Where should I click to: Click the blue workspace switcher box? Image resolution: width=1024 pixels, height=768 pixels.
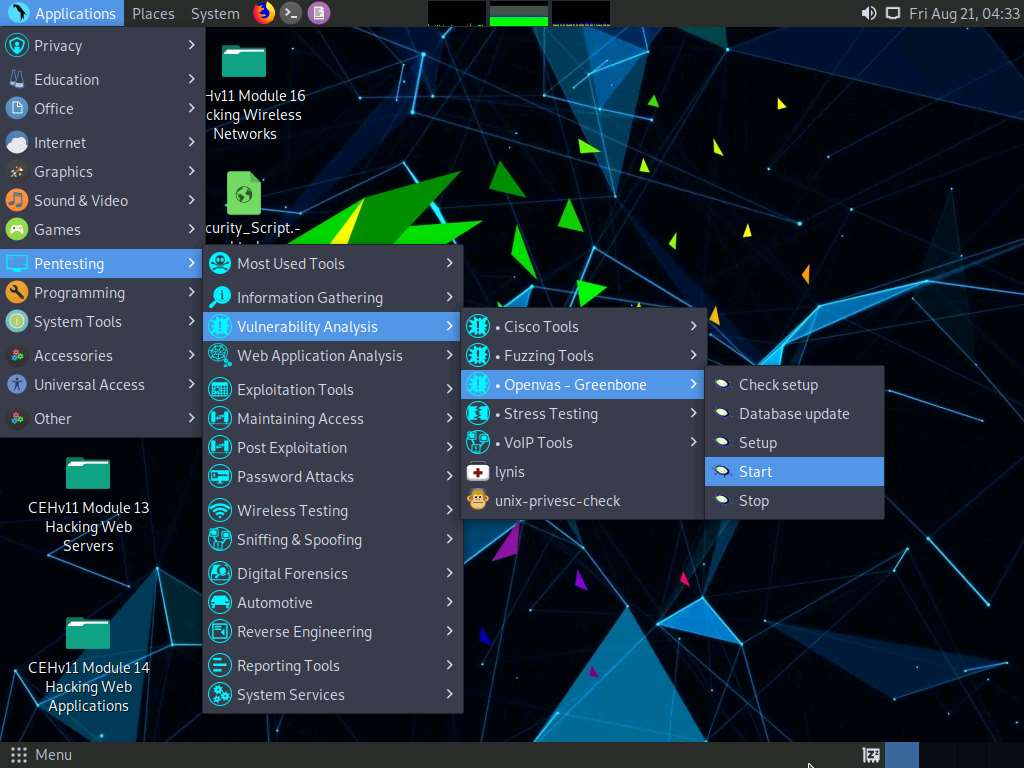pyautogui.click(x=902, y=755)
